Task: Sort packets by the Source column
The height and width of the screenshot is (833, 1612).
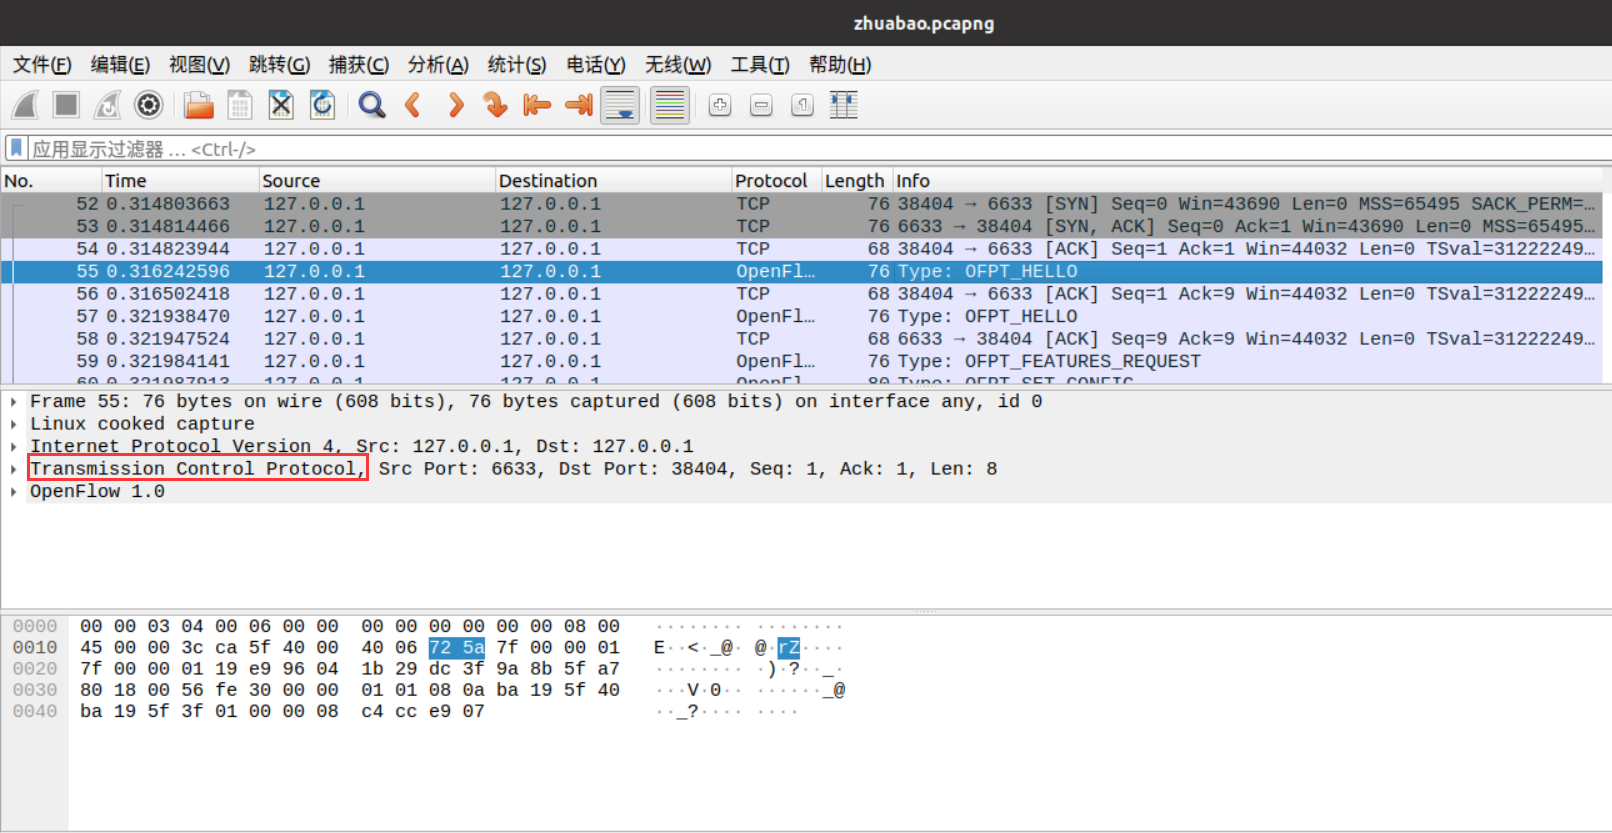Action: pos(377,181)
